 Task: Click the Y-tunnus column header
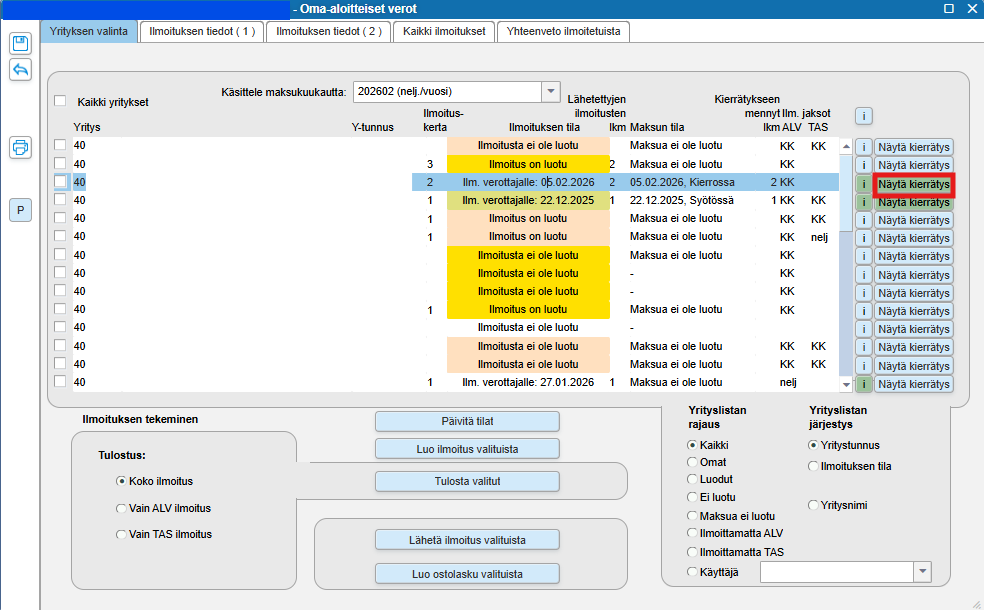373,127
